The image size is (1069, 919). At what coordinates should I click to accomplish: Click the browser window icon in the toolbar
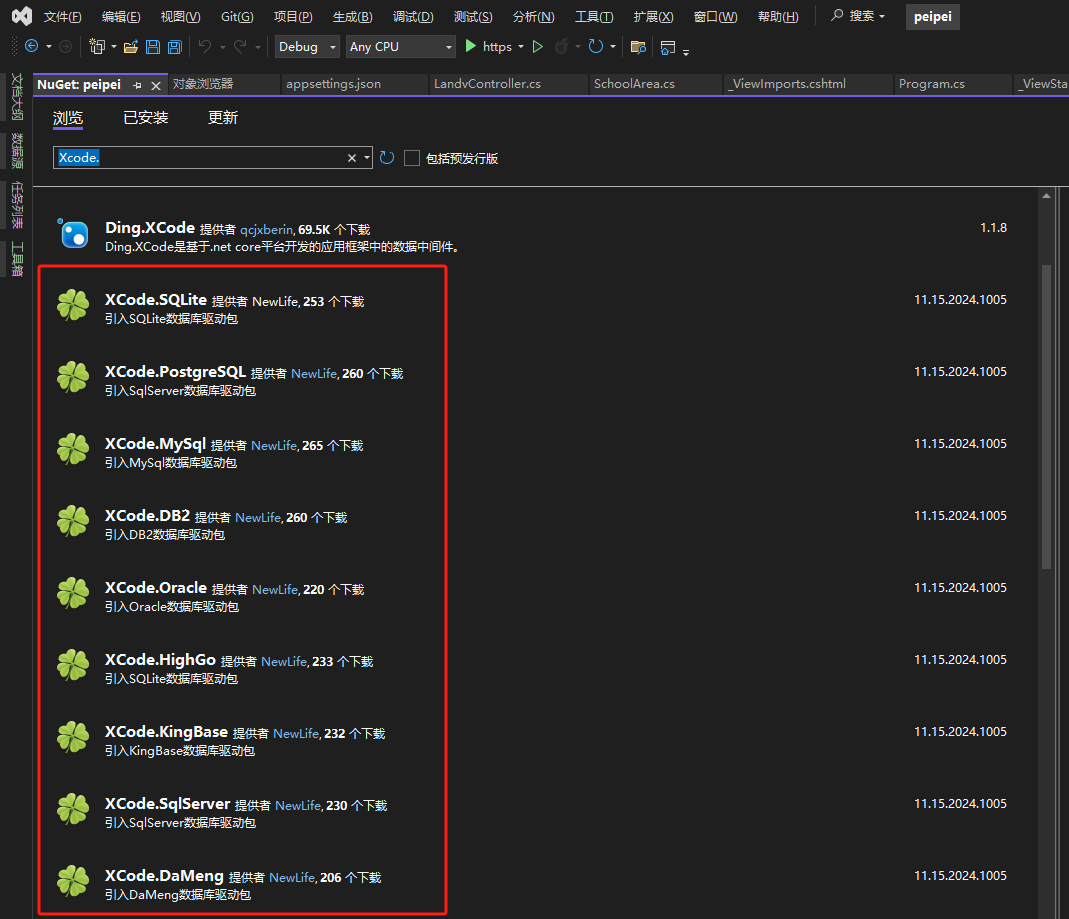click(x=668, y=47)
